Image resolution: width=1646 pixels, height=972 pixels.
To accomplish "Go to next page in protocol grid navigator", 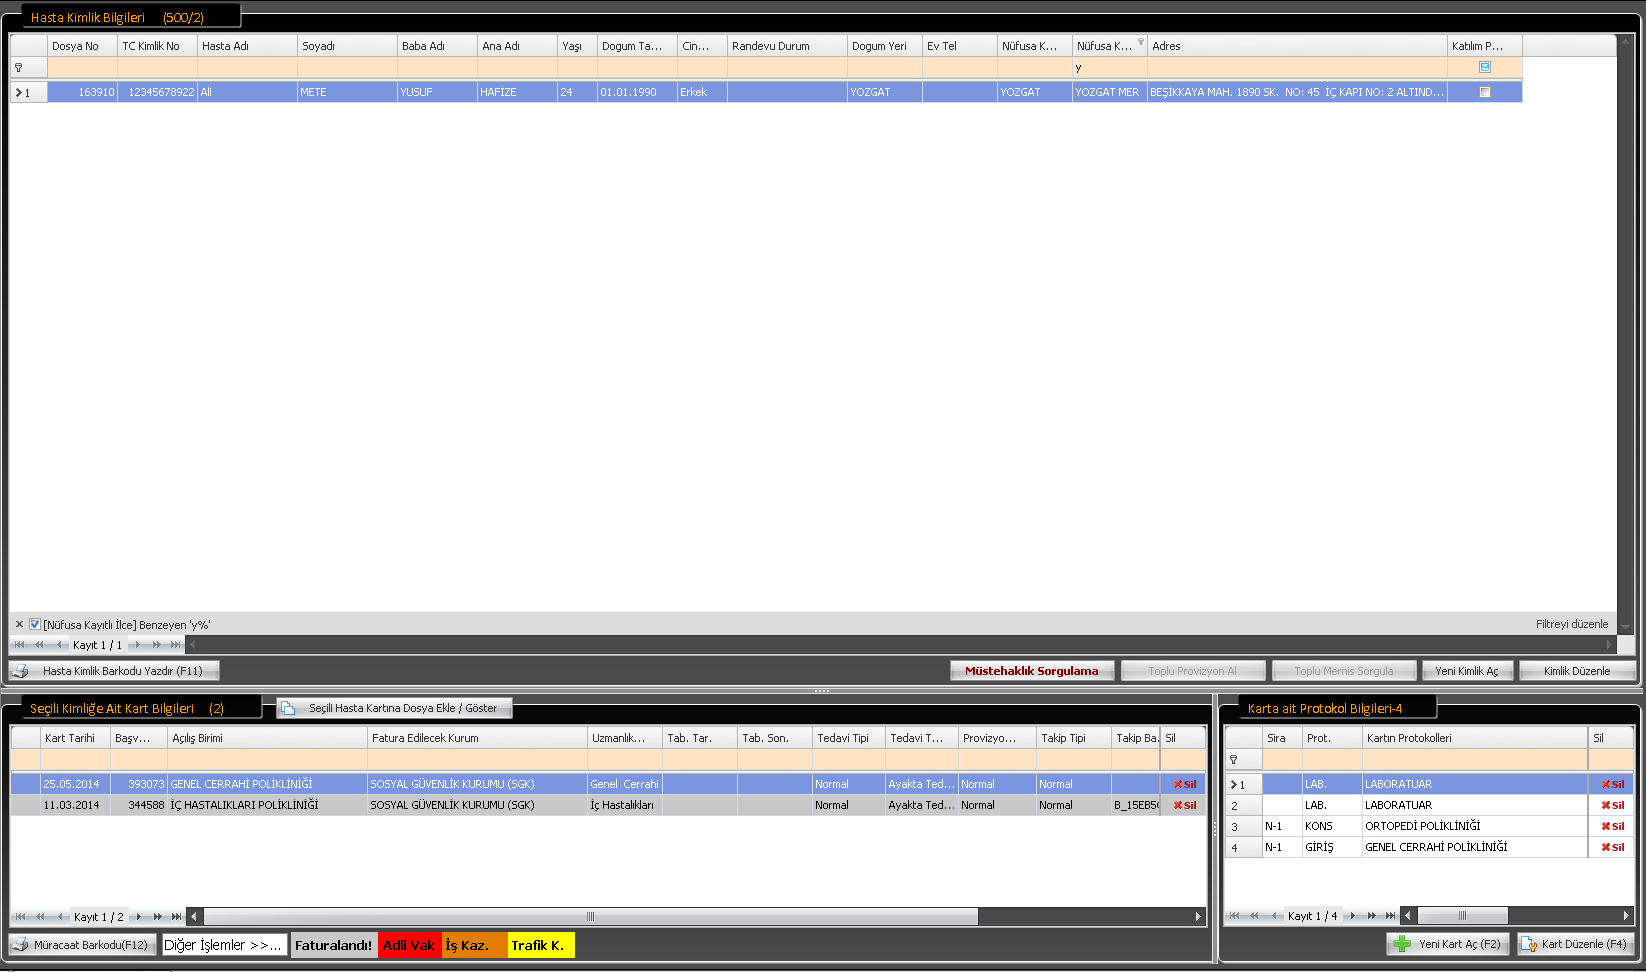I will point(1371,916).
